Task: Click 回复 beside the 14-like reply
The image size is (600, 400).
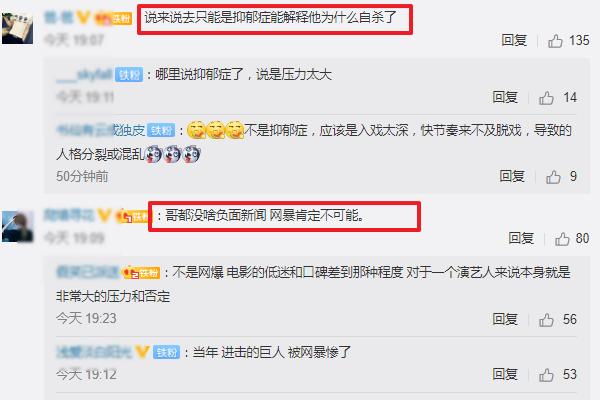Action: coord(505,98)
